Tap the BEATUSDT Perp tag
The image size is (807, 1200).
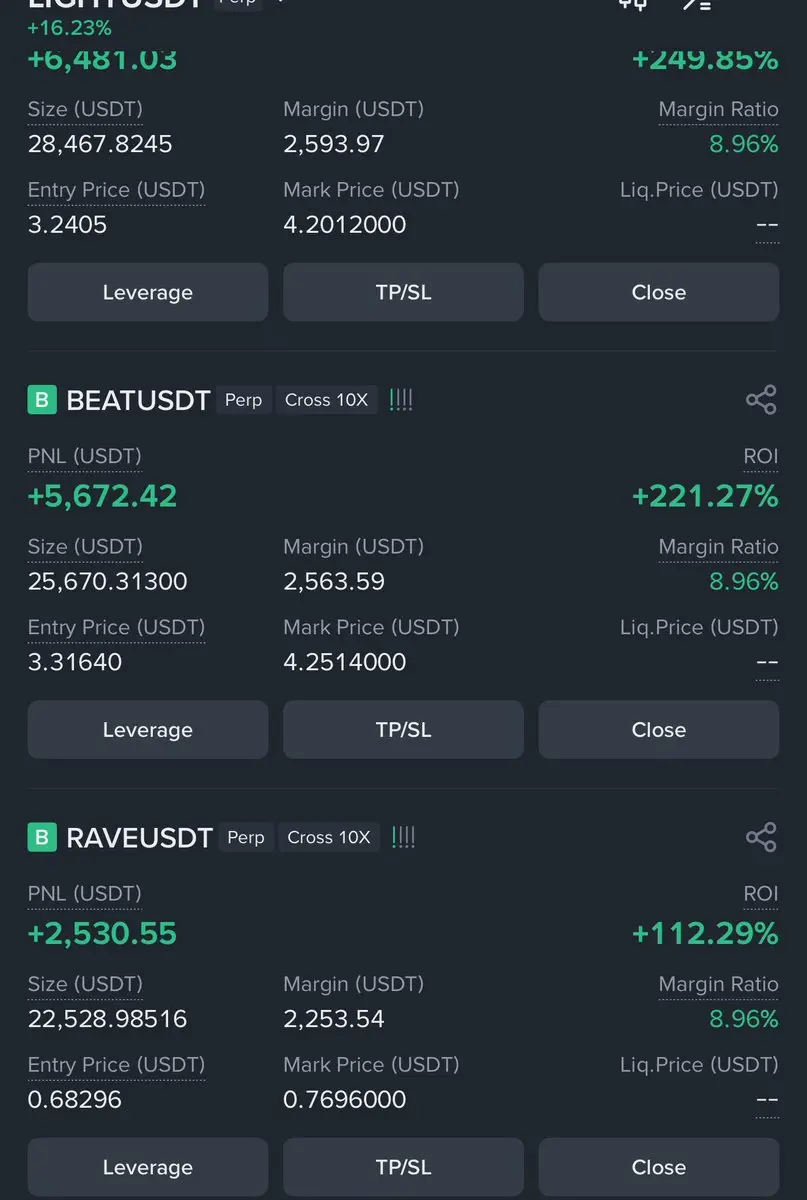click(243, 400)
